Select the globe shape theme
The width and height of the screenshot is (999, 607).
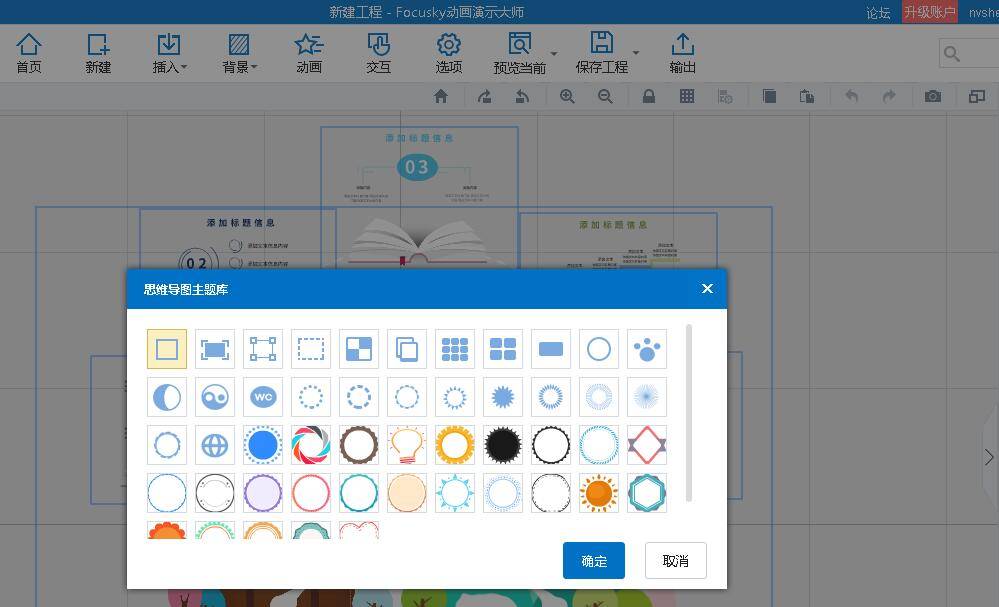pyautogui.click(x=215, y=445)
